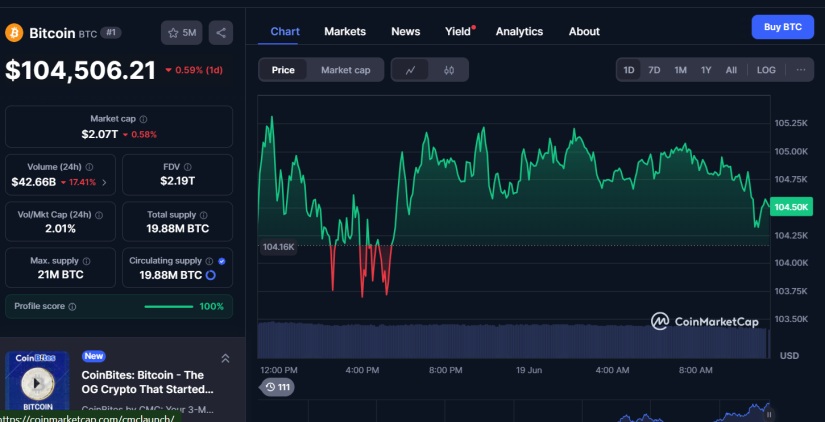825x422 pixels.
Task: Click the #1 rank badge
Action: 111,33
